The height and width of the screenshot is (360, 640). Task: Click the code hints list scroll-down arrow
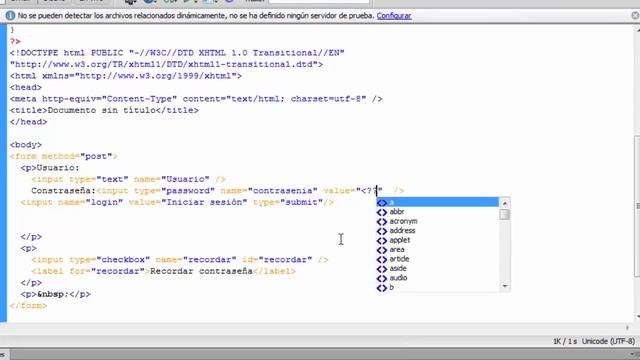tap(505, 286)
